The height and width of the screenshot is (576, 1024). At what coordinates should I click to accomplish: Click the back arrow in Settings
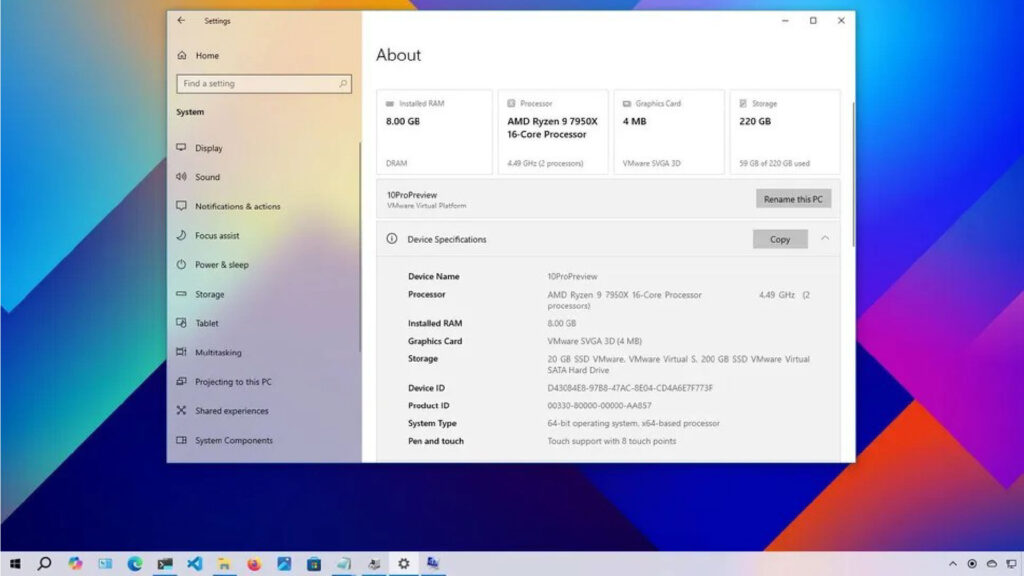pyautogui.click(x=181, y=20)
